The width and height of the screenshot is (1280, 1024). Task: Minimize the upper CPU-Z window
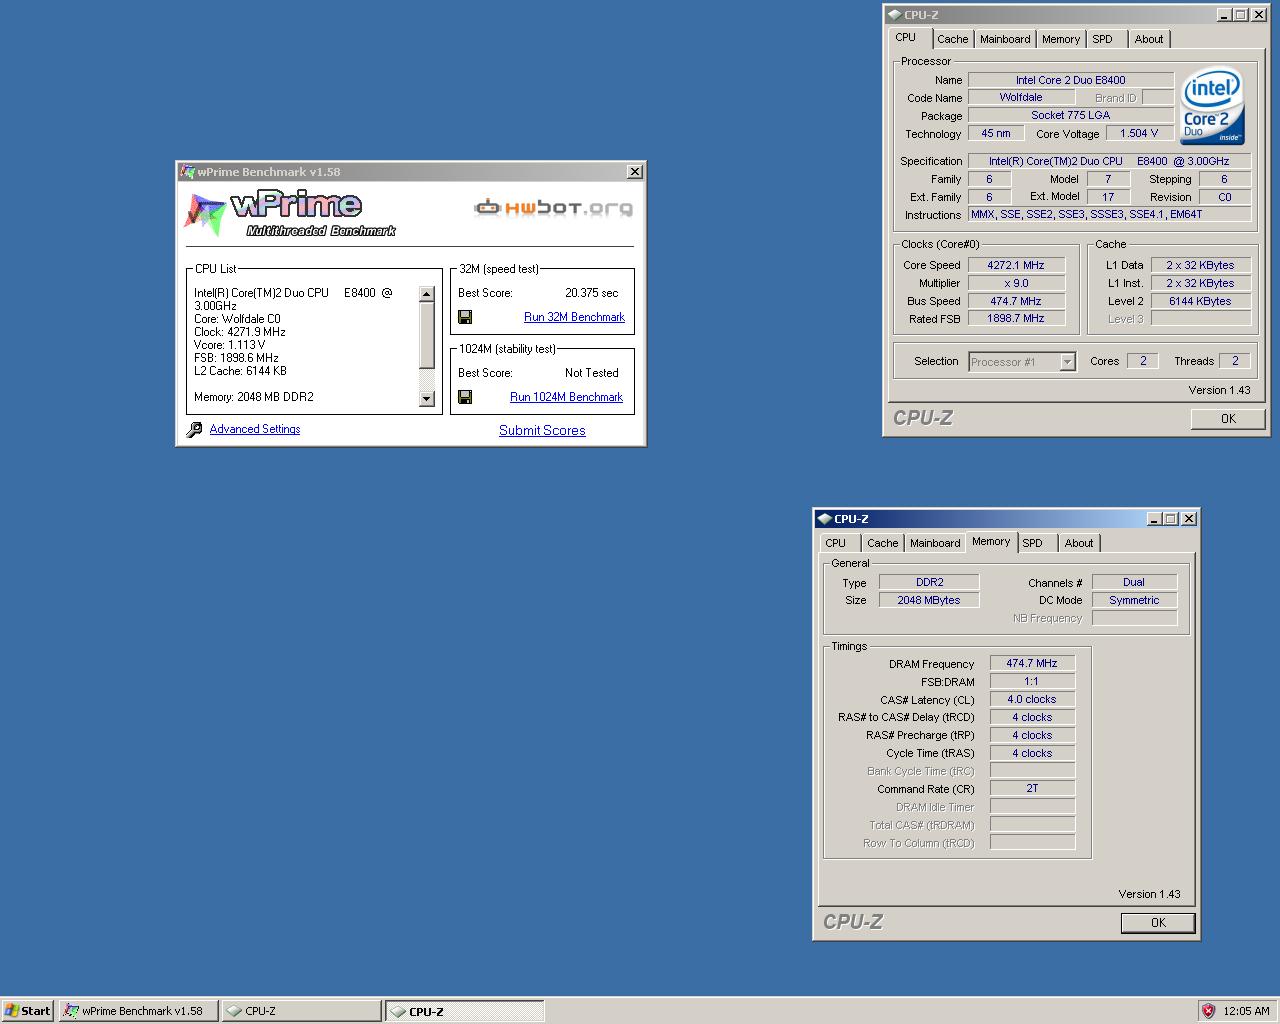point(1224,14)
